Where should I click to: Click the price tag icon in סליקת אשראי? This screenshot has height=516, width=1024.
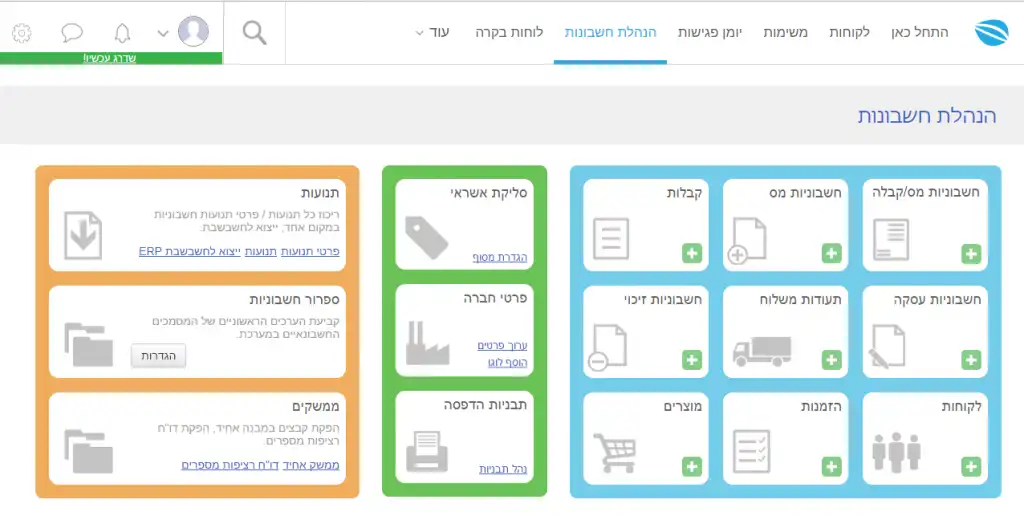[431, 237]
